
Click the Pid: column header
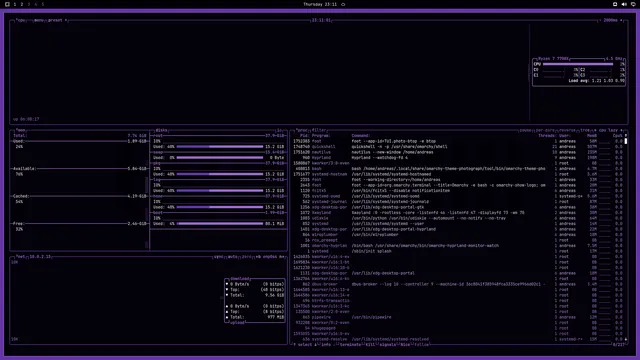tap(304, 136)
